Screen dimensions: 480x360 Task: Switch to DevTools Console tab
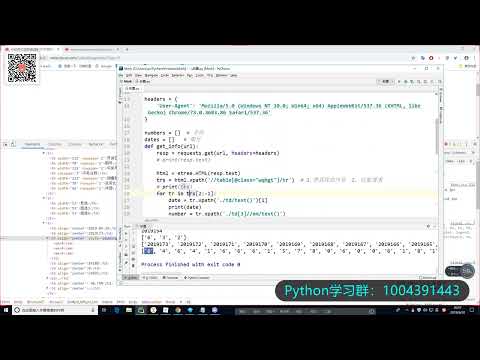(55, 144)
